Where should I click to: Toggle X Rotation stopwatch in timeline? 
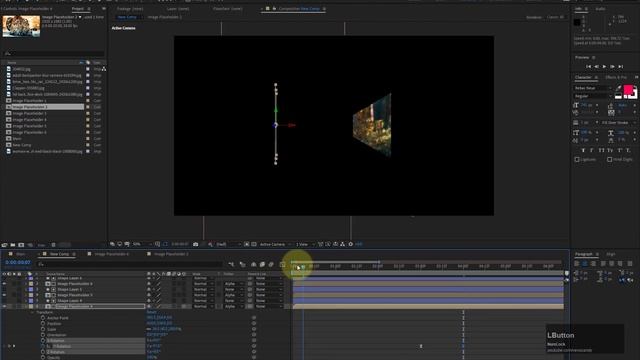point(43,340)
